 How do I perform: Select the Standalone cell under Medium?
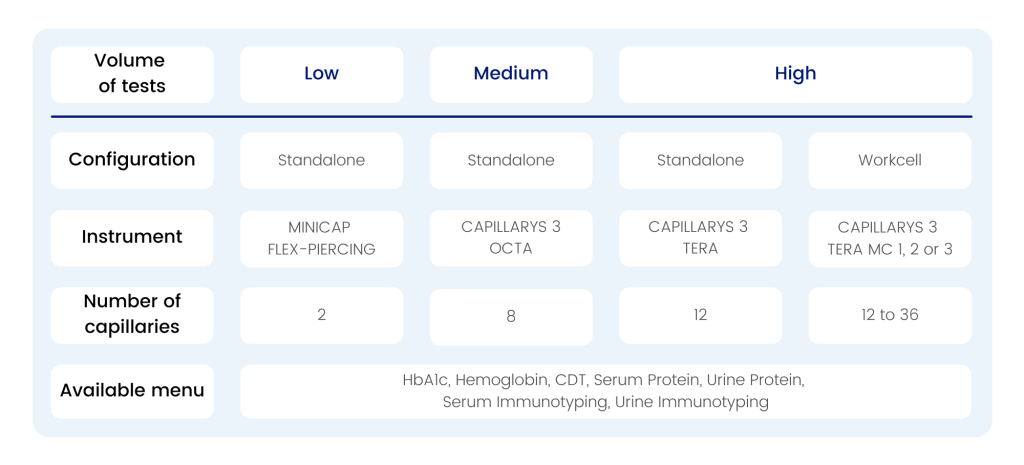coord(511,160)
